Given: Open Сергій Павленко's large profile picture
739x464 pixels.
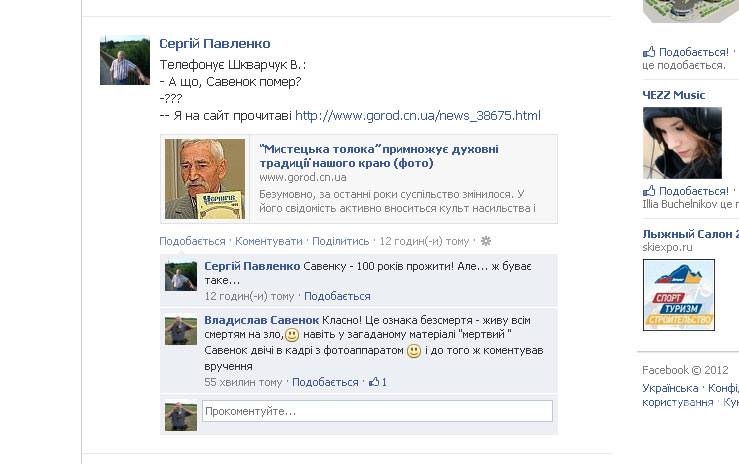Looking at the screenshot, I should [x=125, y=60].
